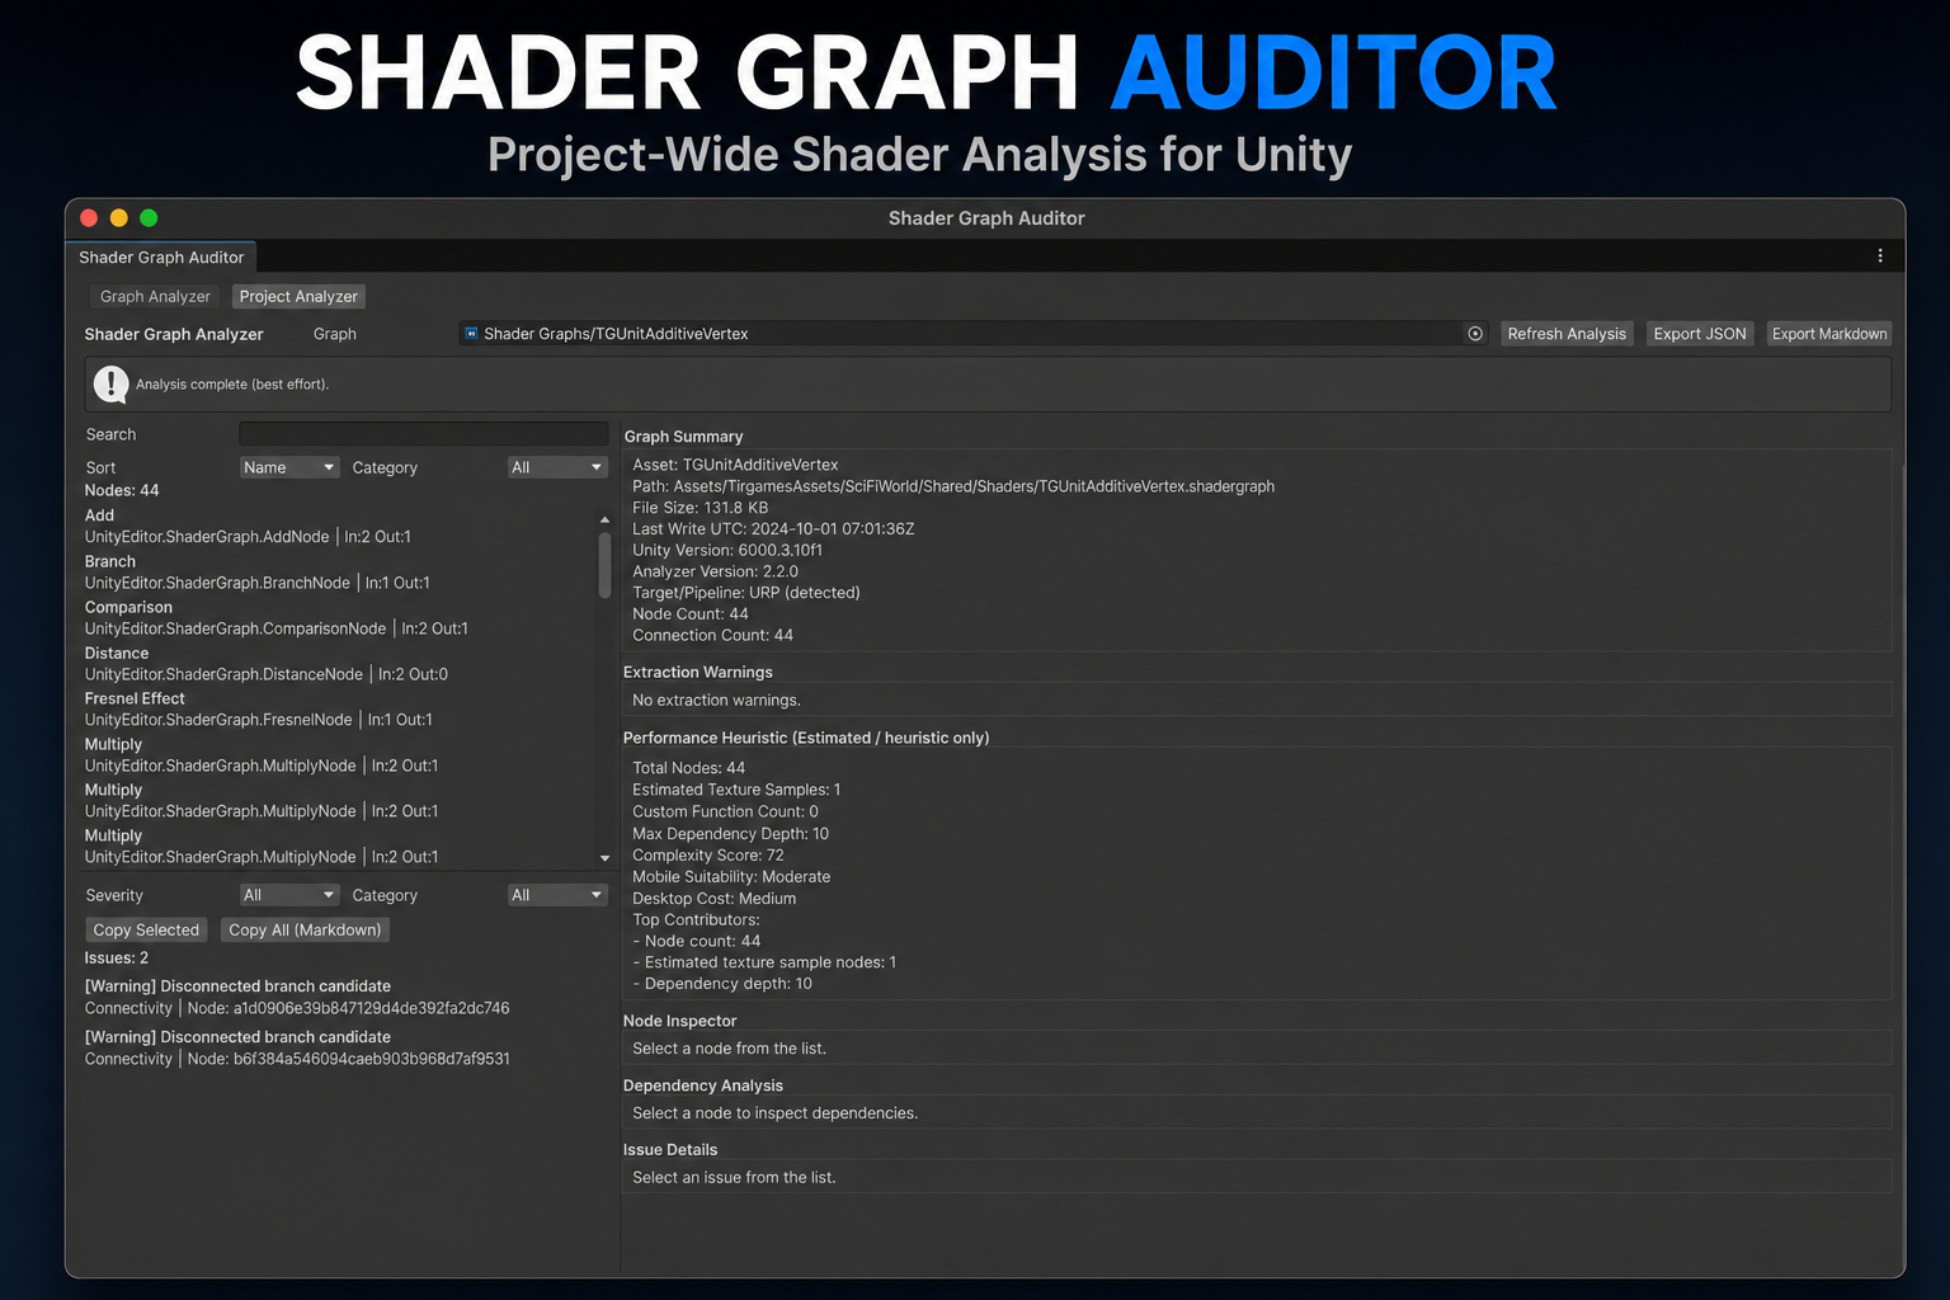Image resolution: width=1950 pixels, height=1300 pixels.
Task: Click the Unity Version: 6000.3.10f1 line
Action: [727, 550]
